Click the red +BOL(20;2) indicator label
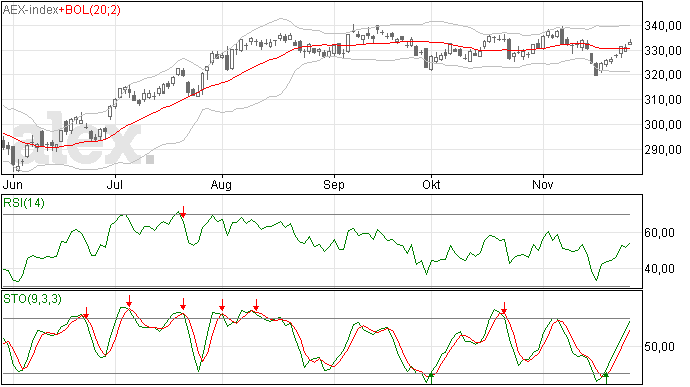 click(x=90, y=10)
